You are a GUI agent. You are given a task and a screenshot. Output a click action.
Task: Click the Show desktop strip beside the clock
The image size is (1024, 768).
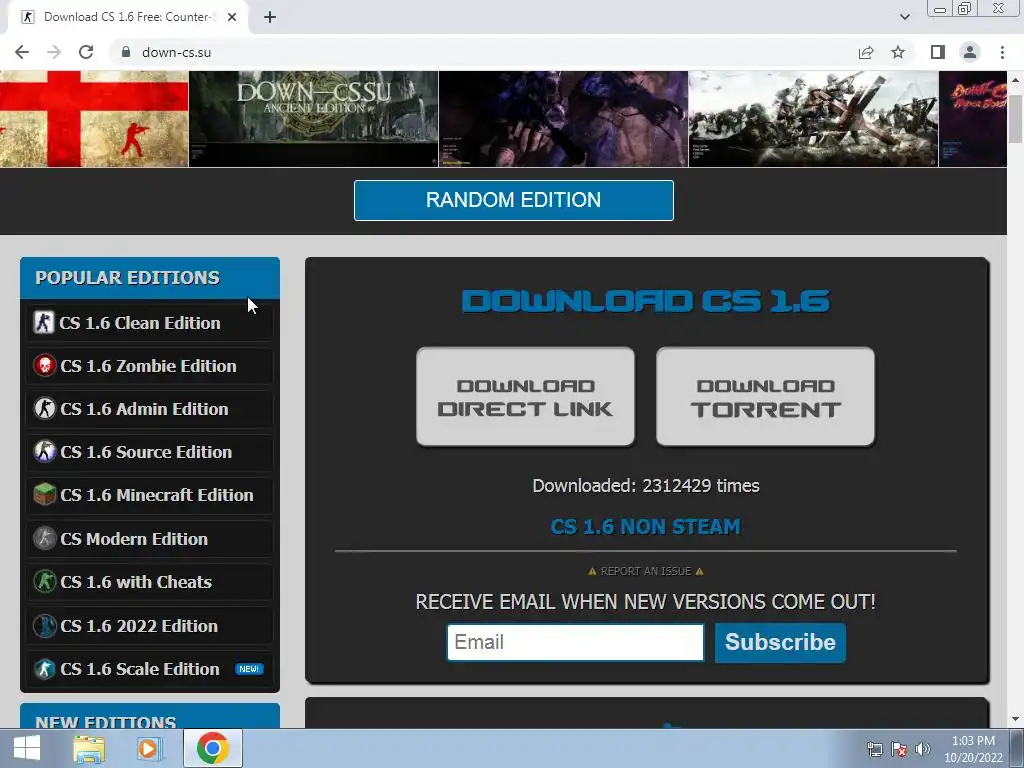(1017, 748)
